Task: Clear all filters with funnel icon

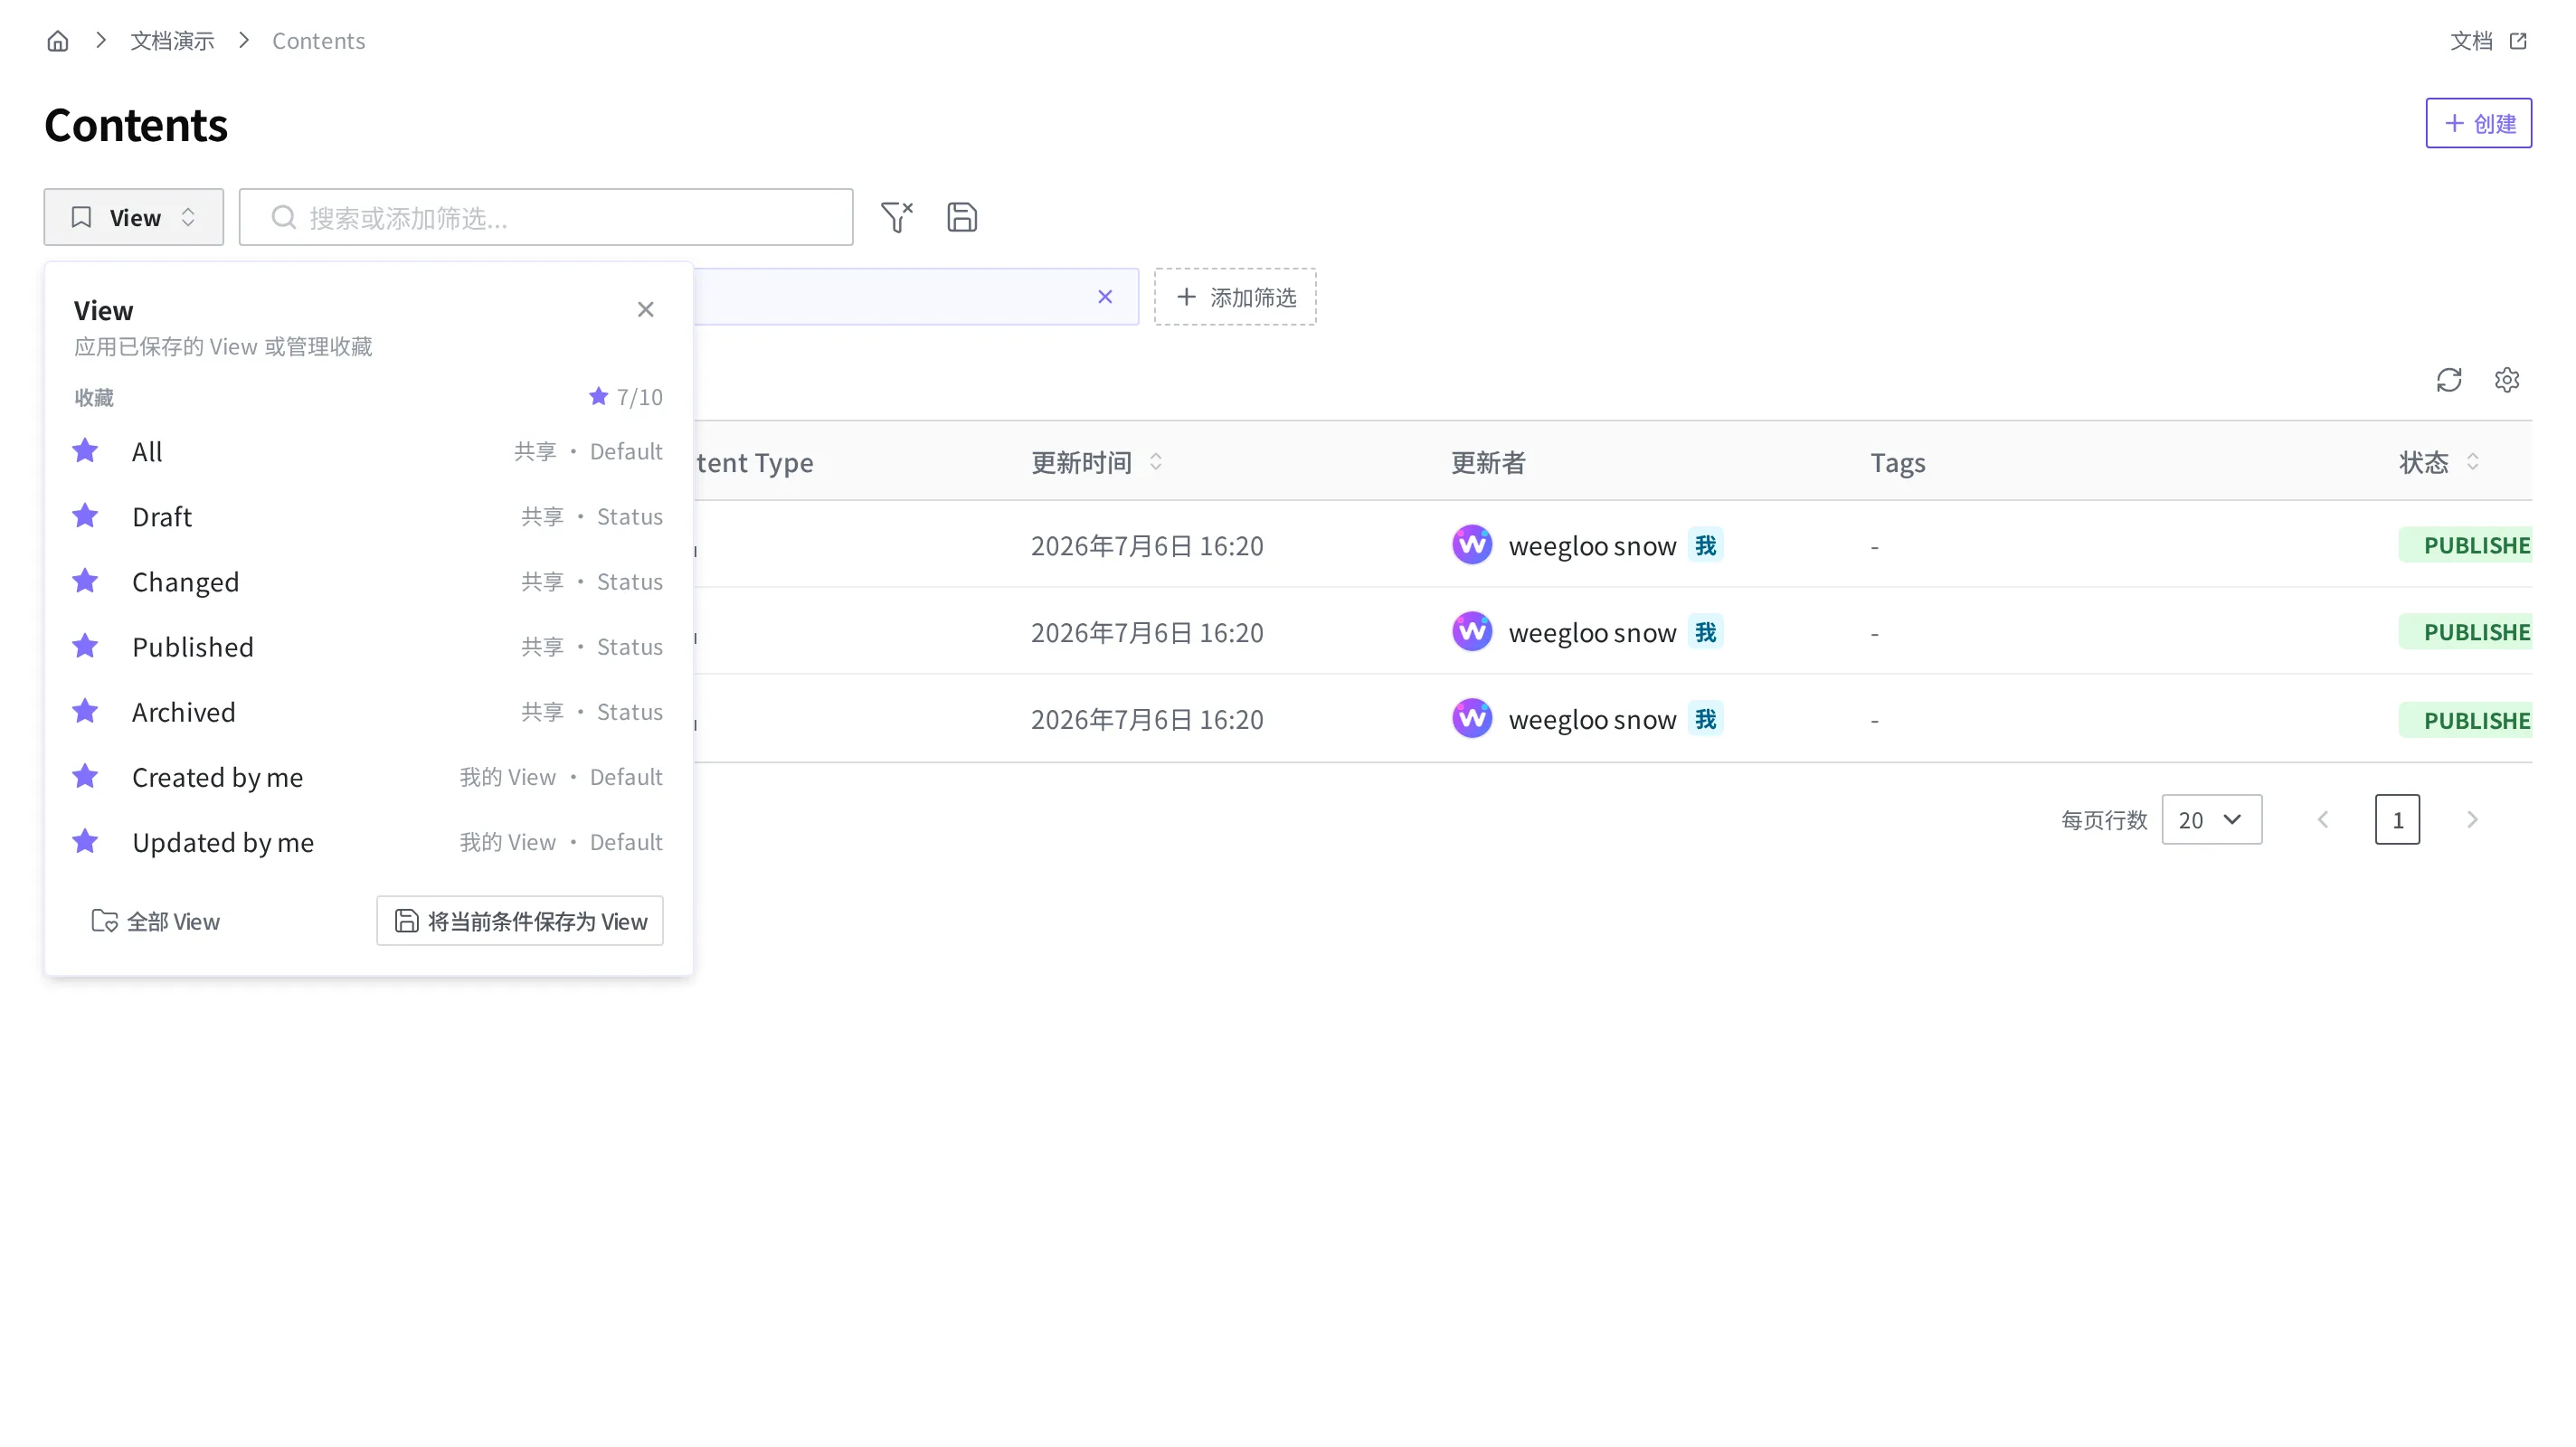Action: 897,217
